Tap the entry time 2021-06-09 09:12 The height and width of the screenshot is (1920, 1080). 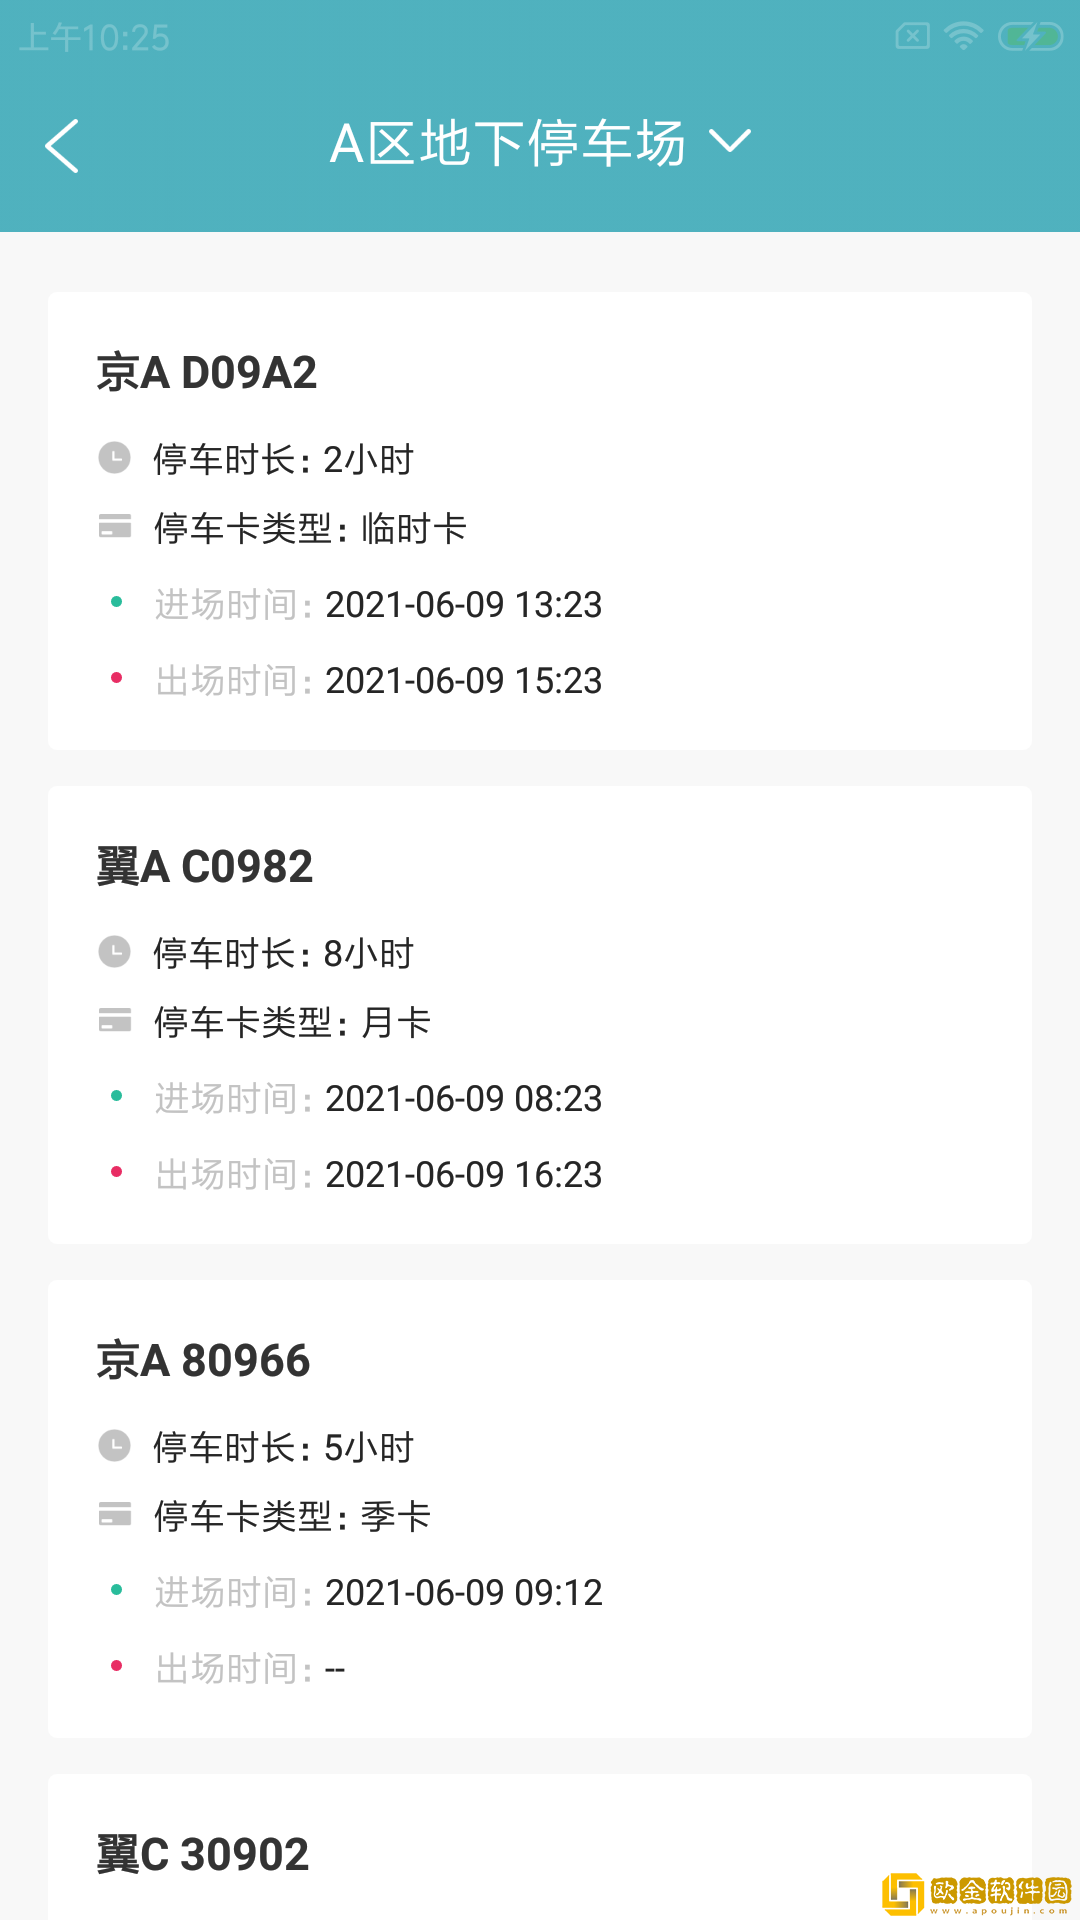(463, 1593)
